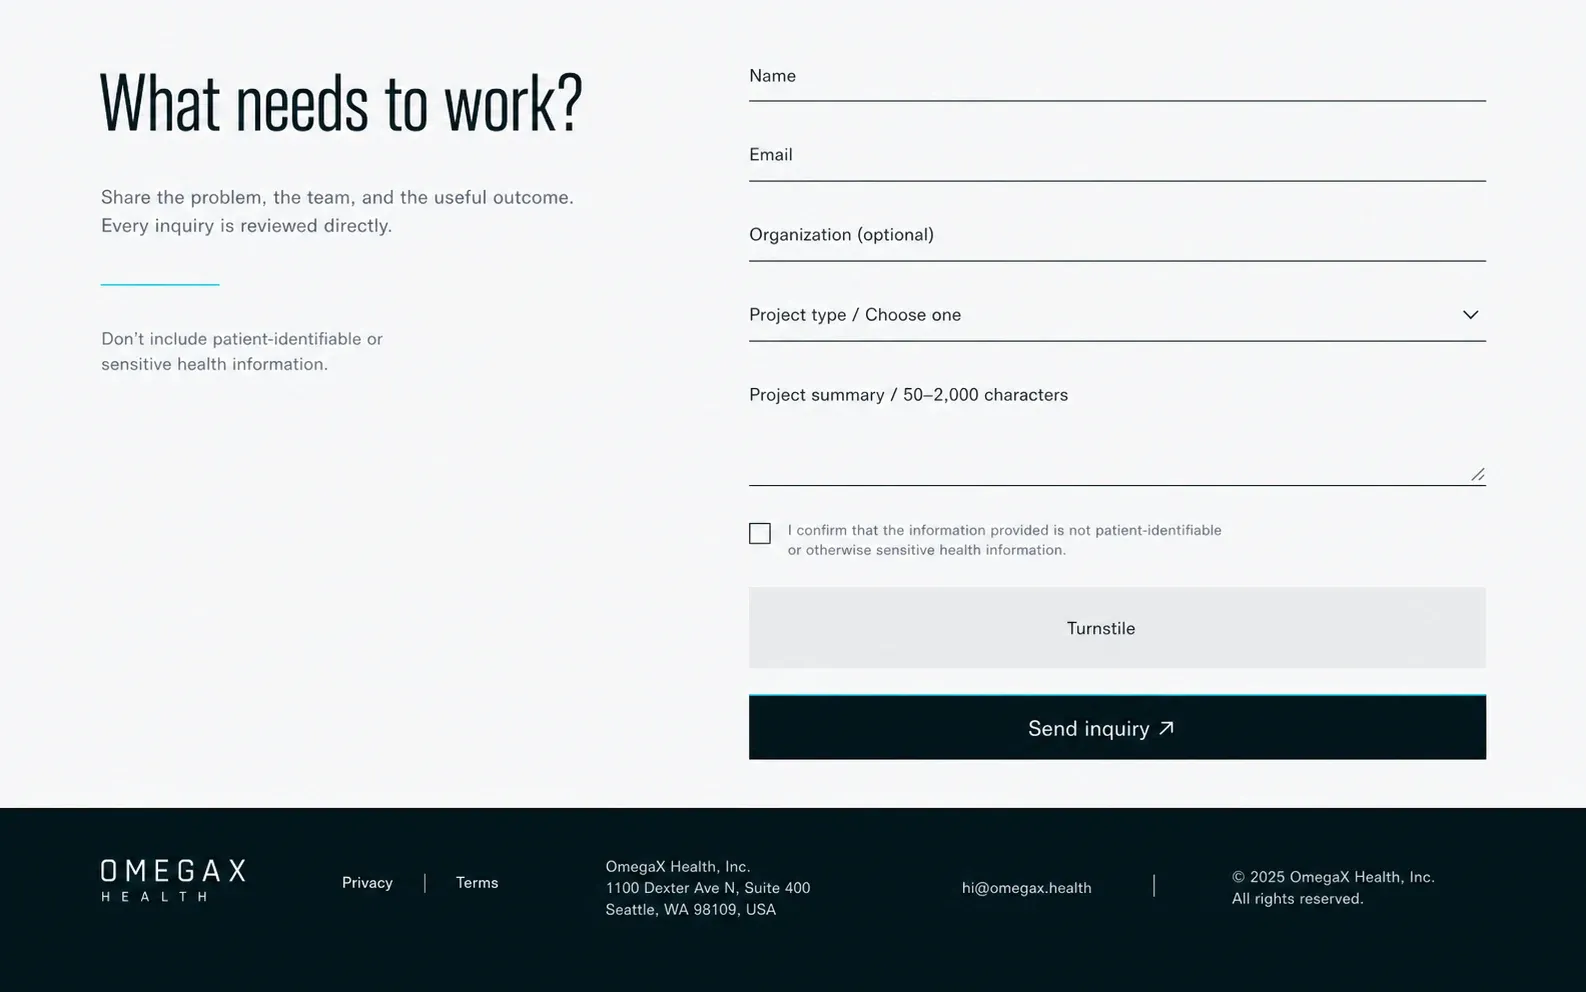
Task: Submit with the Send inquiry button
Action: click(1117, 727)
